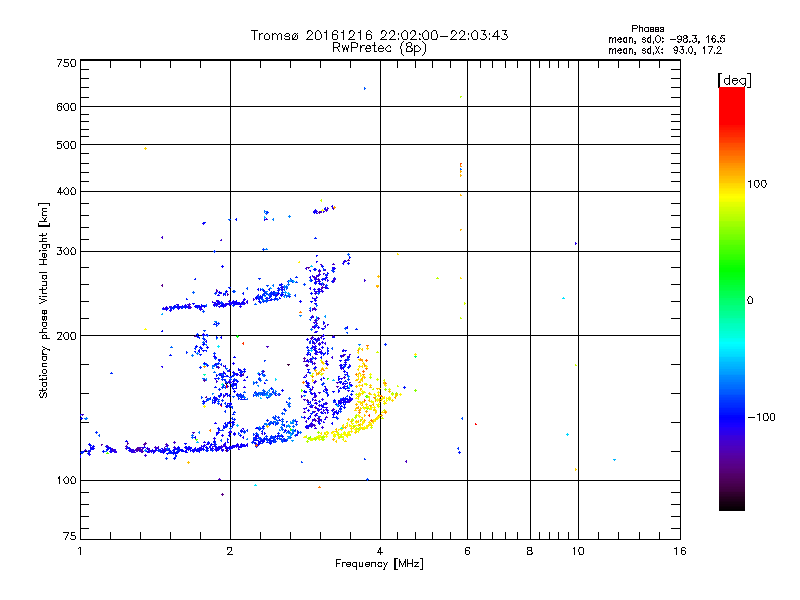Click the yellow region of the colorbar near 100

point(732,196)
